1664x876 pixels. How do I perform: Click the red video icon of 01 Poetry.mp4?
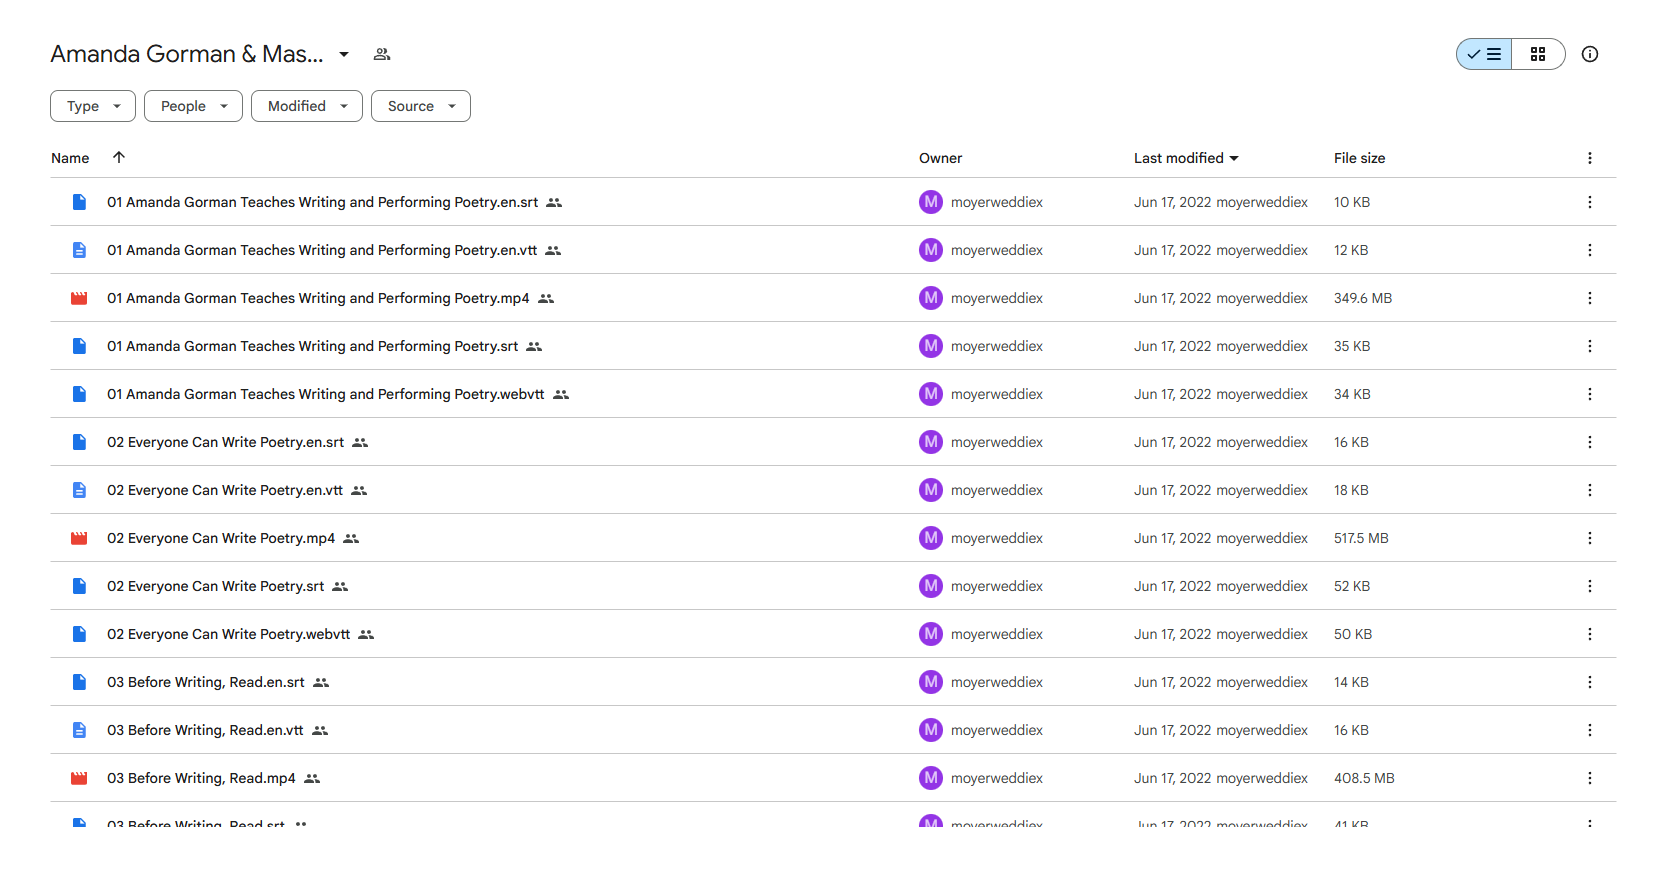79,298
